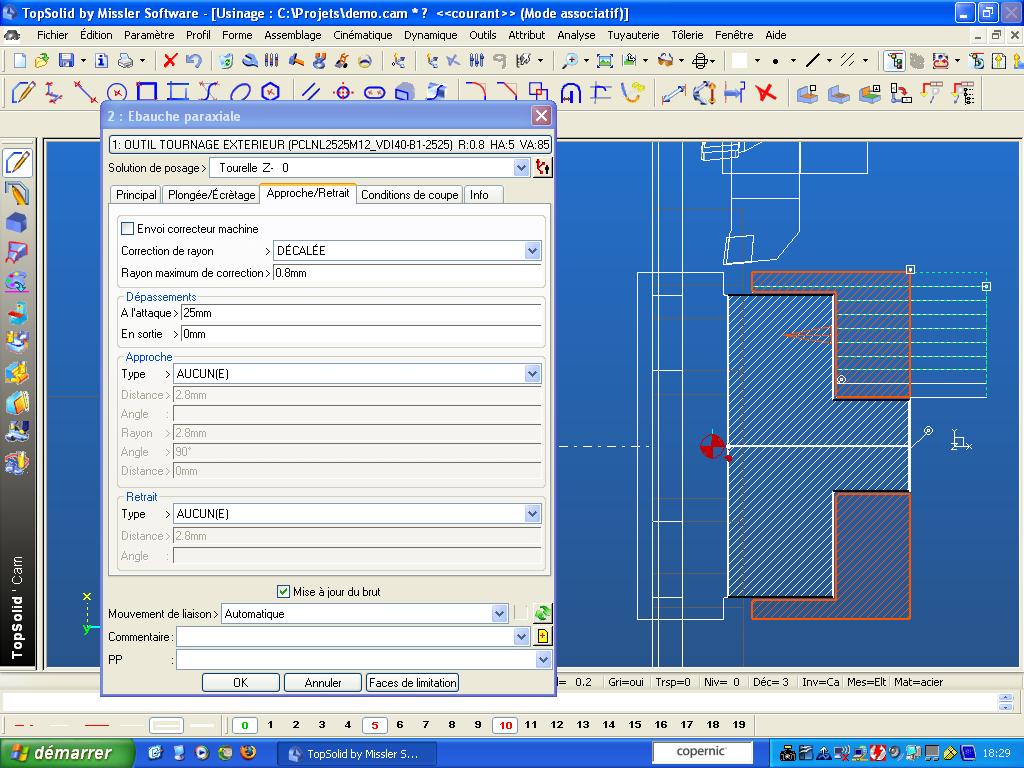Screen dimensions: 1024x768
Task: Click the fit-all view icon
Action: 605,61
